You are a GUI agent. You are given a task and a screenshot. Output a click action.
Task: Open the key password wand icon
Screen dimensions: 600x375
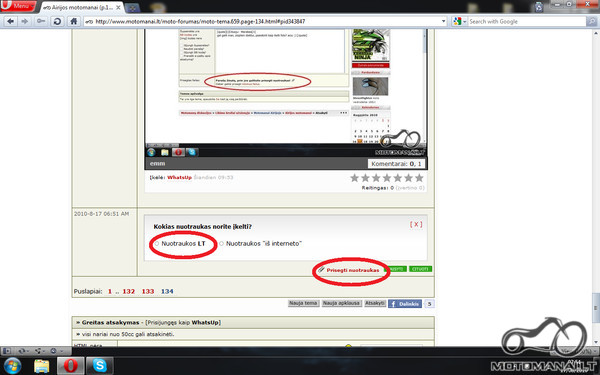point(41,21)
